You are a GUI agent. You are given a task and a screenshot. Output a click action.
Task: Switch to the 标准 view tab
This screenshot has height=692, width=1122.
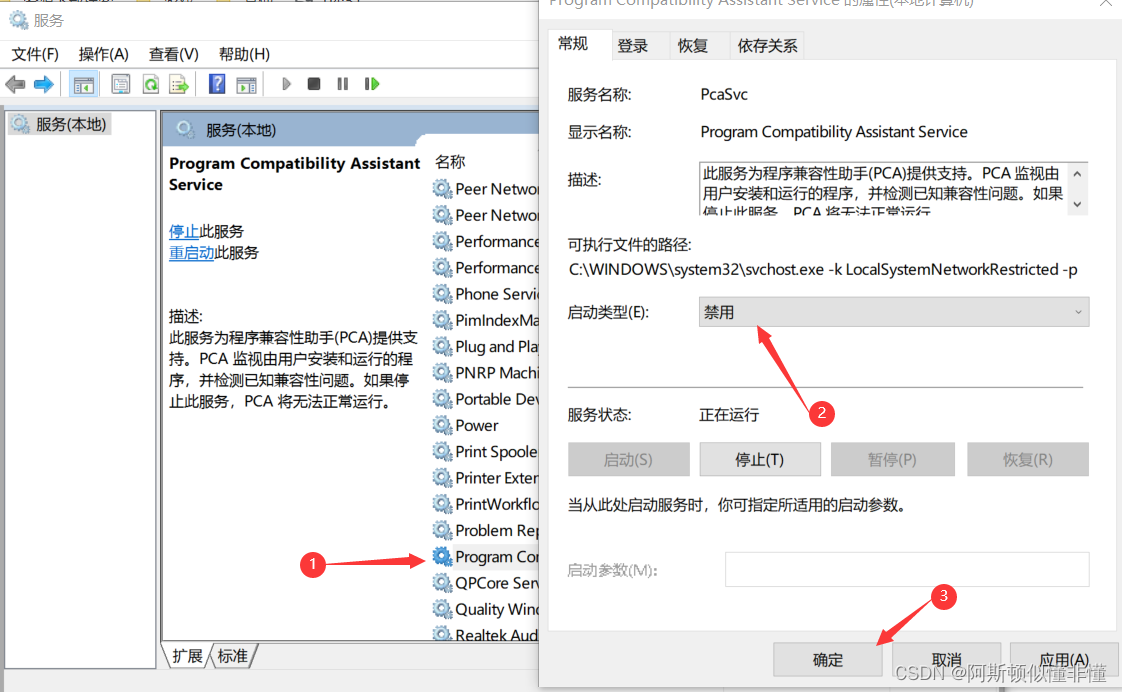pyautogui.click(x=233, y=656)
